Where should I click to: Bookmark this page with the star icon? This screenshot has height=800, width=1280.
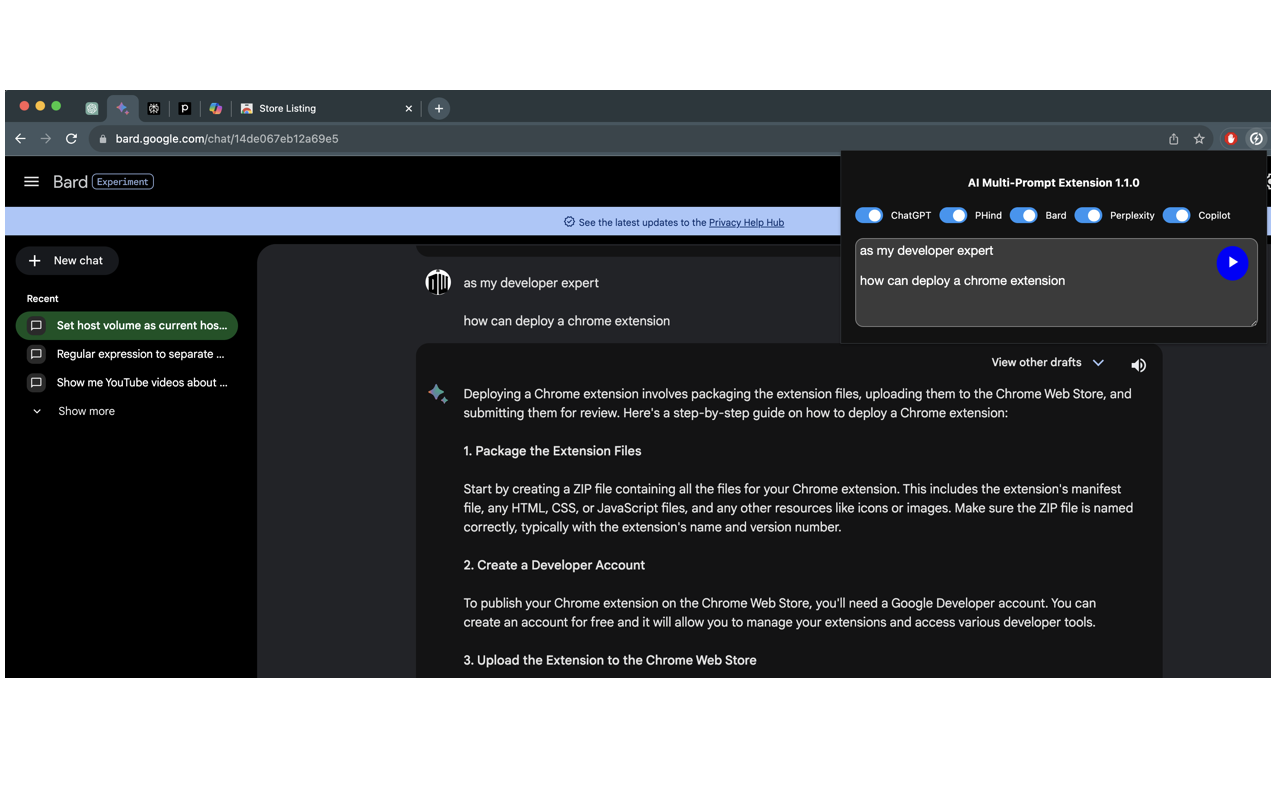(1199, 139)
